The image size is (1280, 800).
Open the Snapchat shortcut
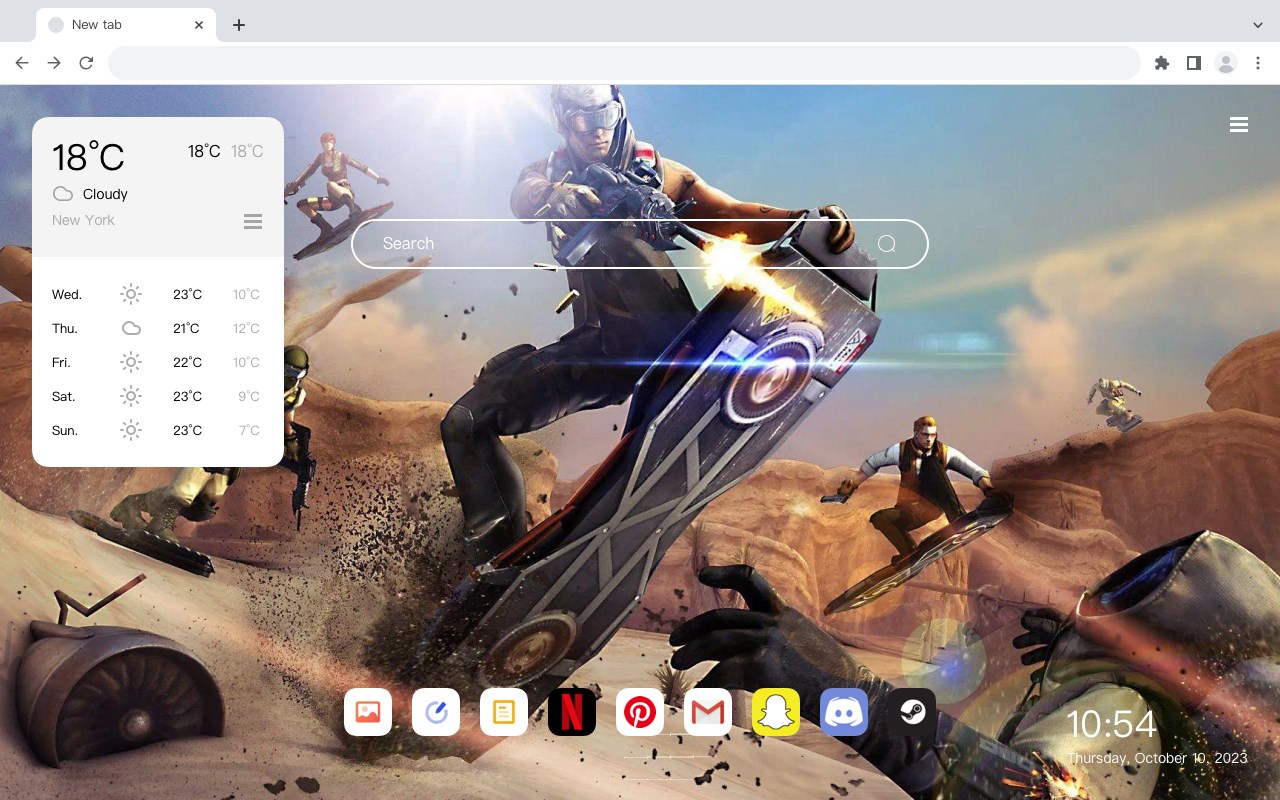click(x=776, y=712)
